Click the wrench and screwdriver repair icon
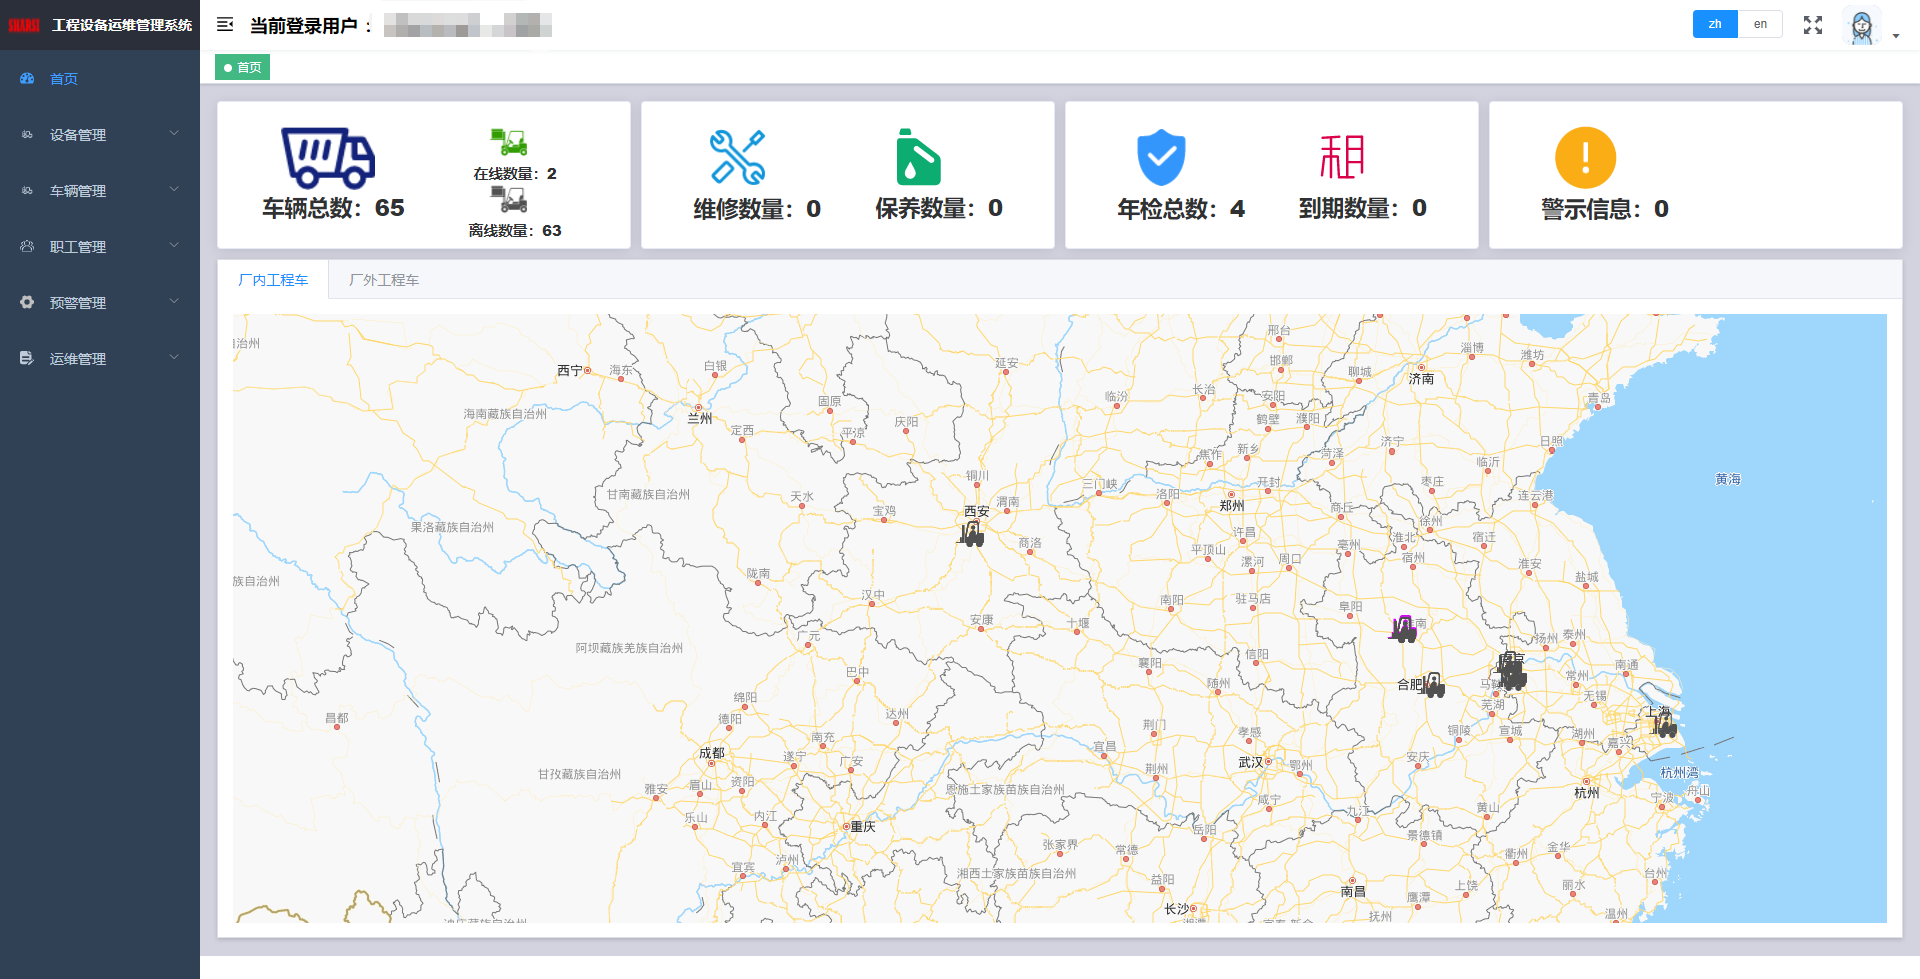This screenshot has width=1920, height=979. (x=737, y=157)
